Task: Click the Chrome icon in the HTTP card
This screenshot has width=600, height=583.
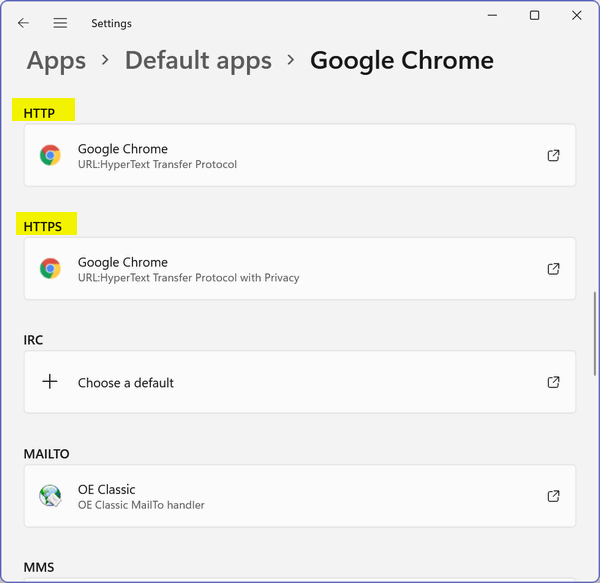Action: [x=50, y=155]
